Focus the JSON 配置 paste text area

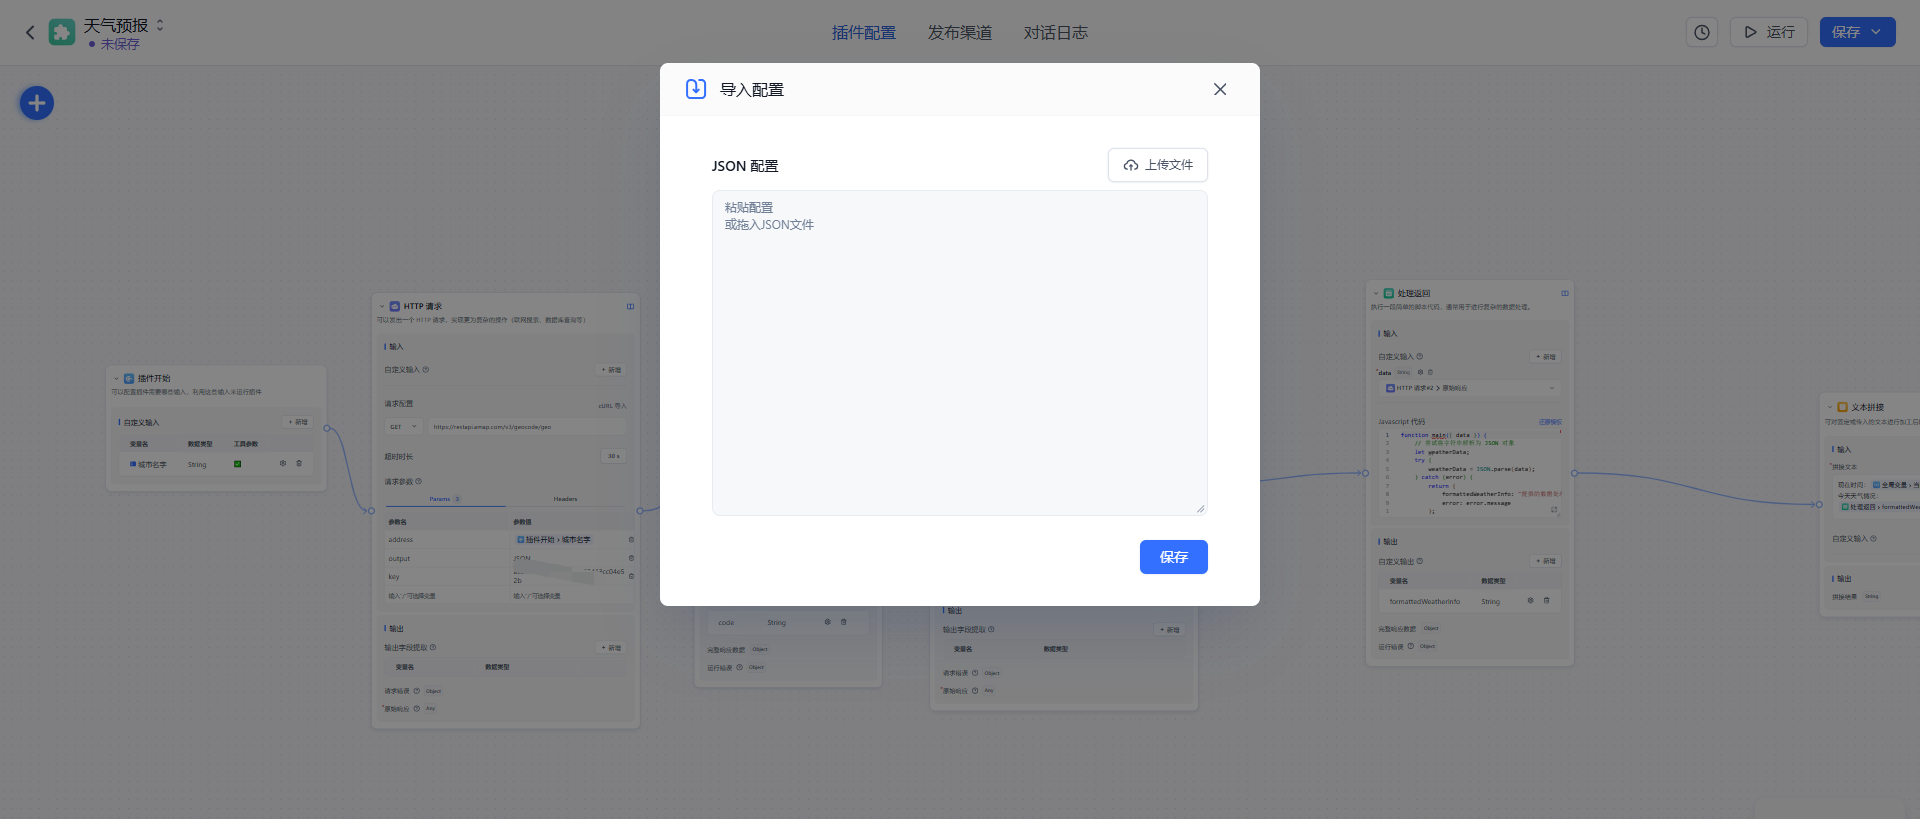pyautogui.click(x=960, y=353)
